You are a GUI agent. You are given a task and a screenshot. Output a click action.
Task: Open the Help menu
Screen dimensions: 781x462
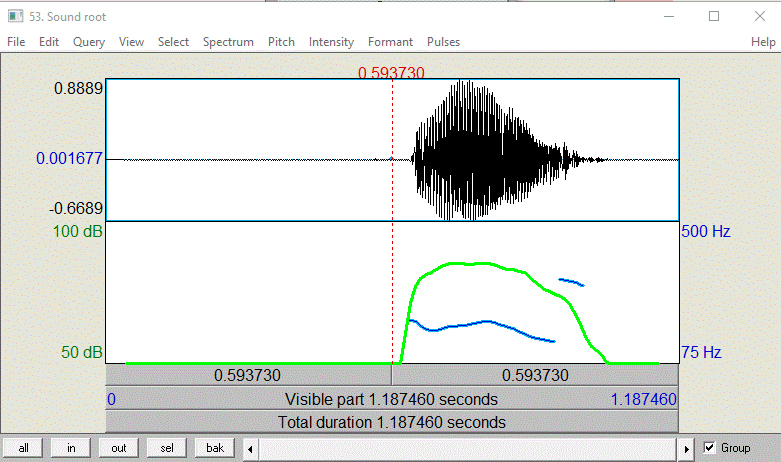pos(763,42)
